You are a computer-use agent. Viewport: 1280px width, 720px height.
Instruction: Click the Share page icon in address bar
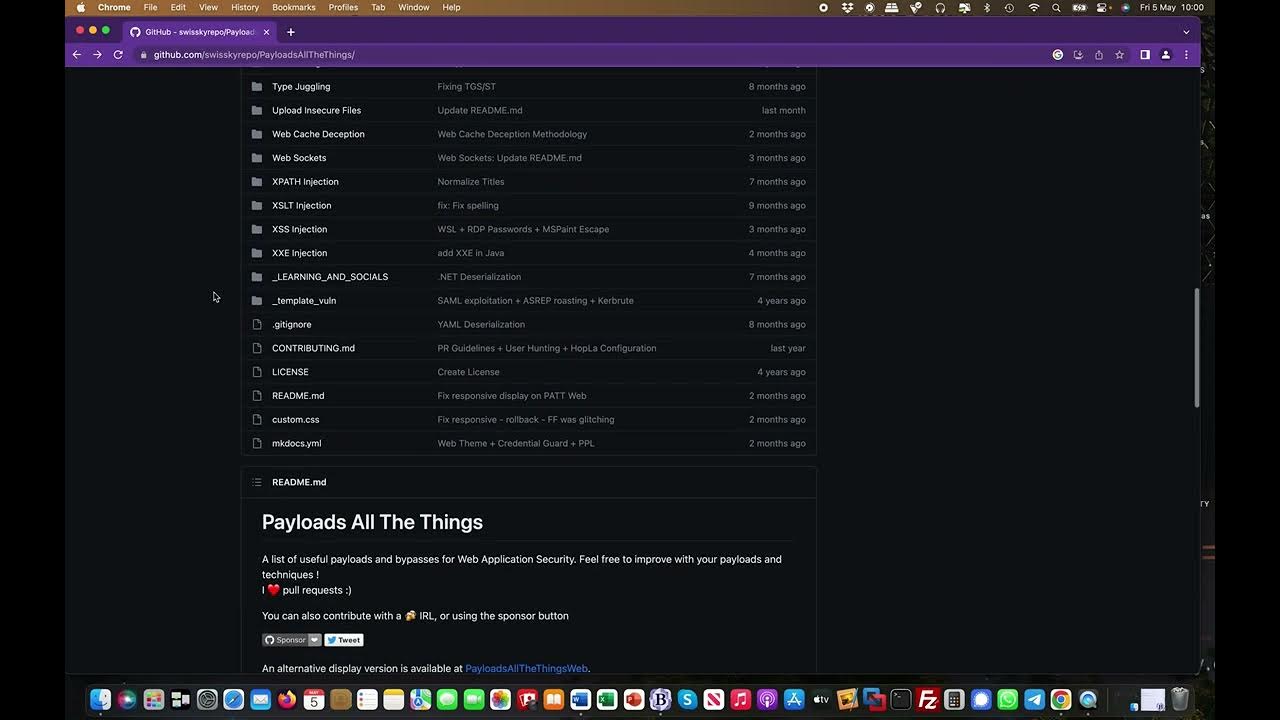point(1099,55)
